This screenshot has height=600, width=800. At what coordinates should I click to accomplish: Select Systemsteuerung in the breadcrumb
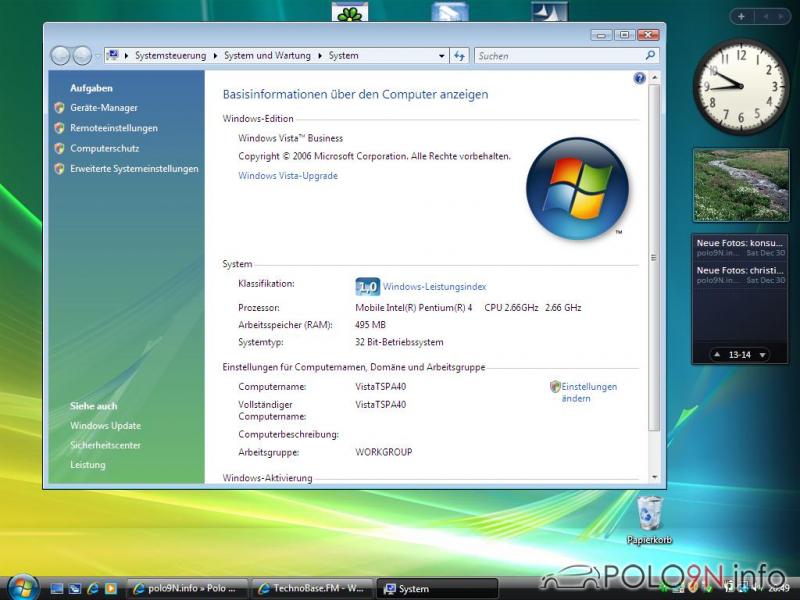pyautogui.click(x=170, y=56)
